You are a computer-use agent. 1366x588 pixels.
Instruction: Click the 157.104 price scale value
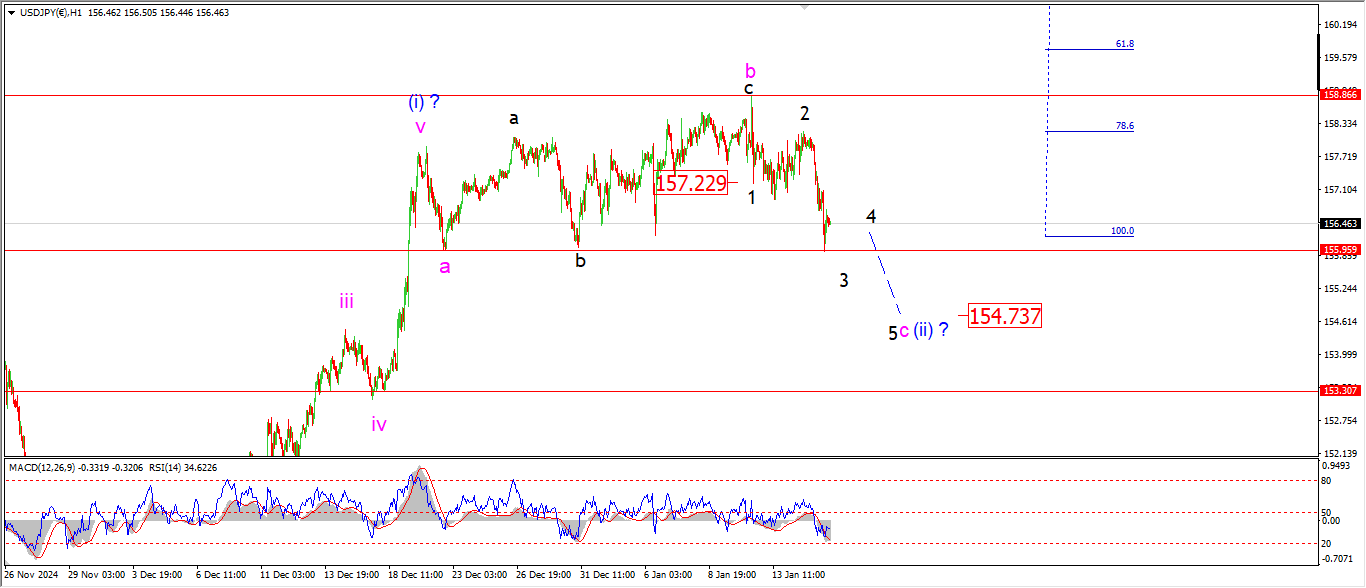(x=1342, y=189)
